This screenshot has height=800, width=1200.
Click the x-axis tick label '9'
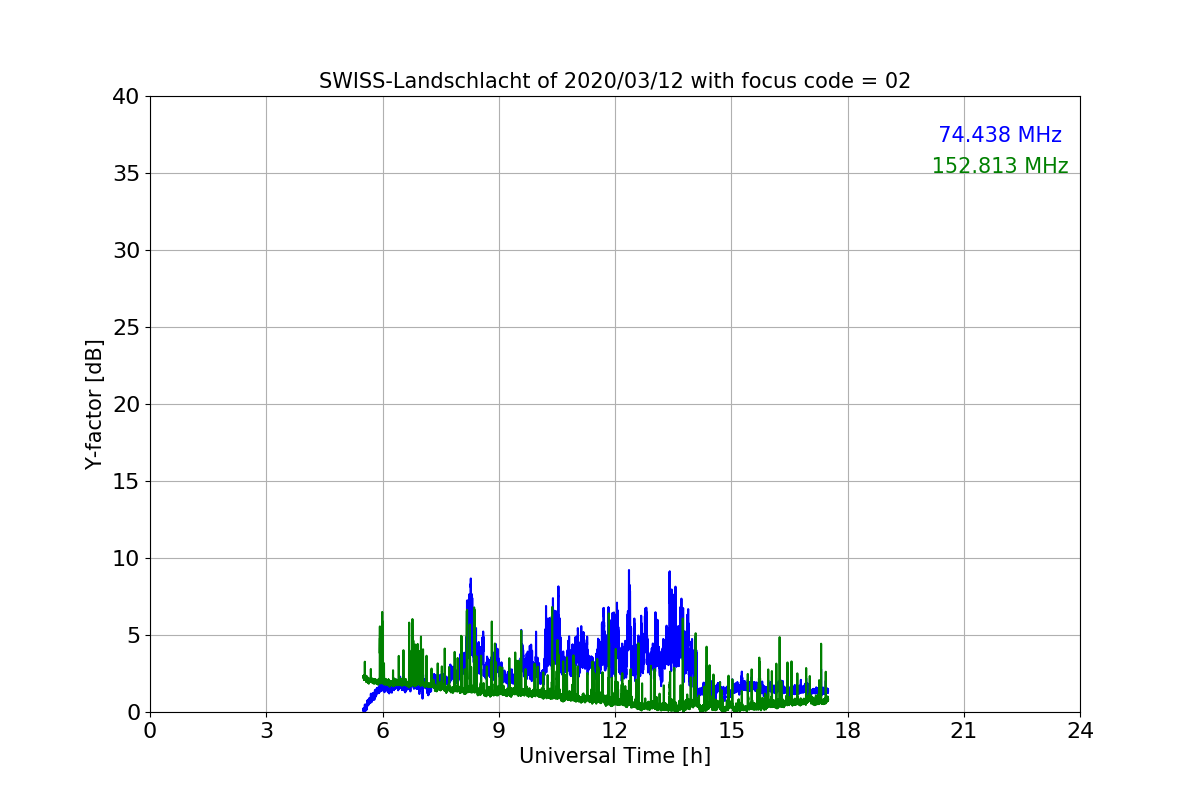(499, 731)
